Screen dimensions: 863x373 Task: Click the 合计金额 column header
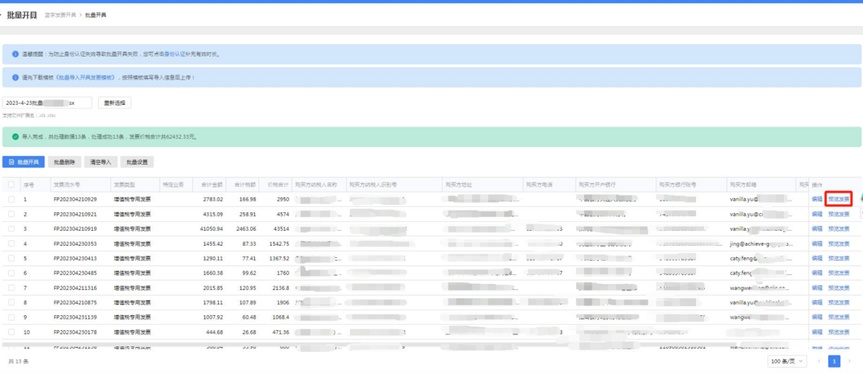point(212,185)
